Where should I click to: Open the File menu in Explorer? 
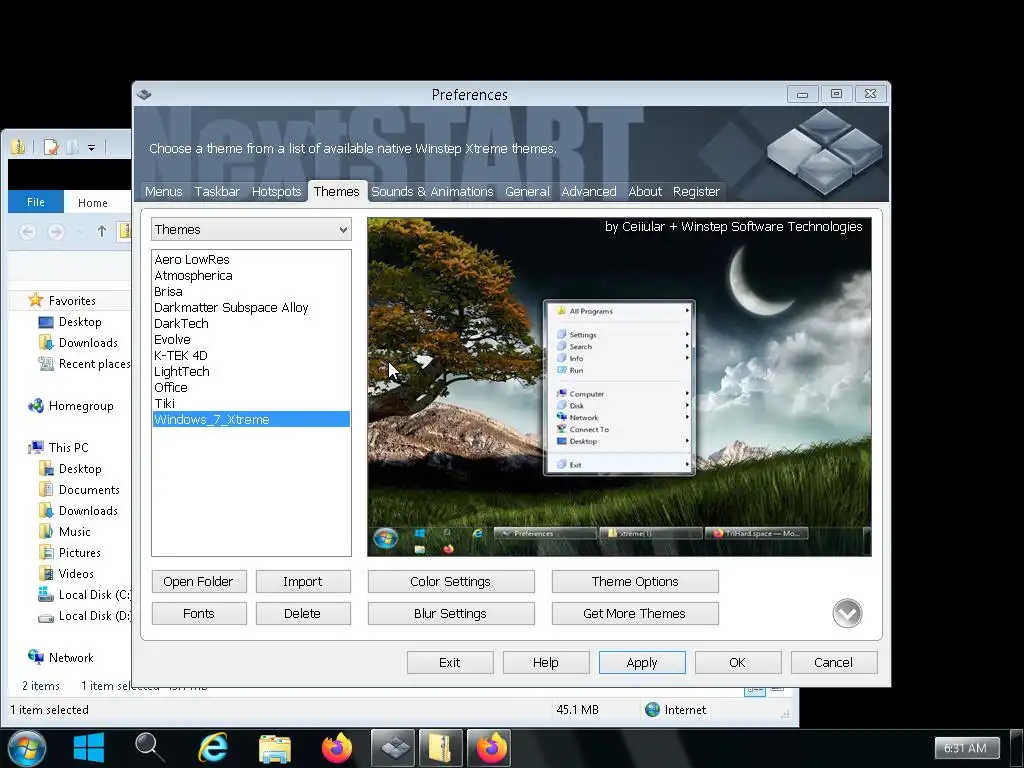[x=36, y=202]
